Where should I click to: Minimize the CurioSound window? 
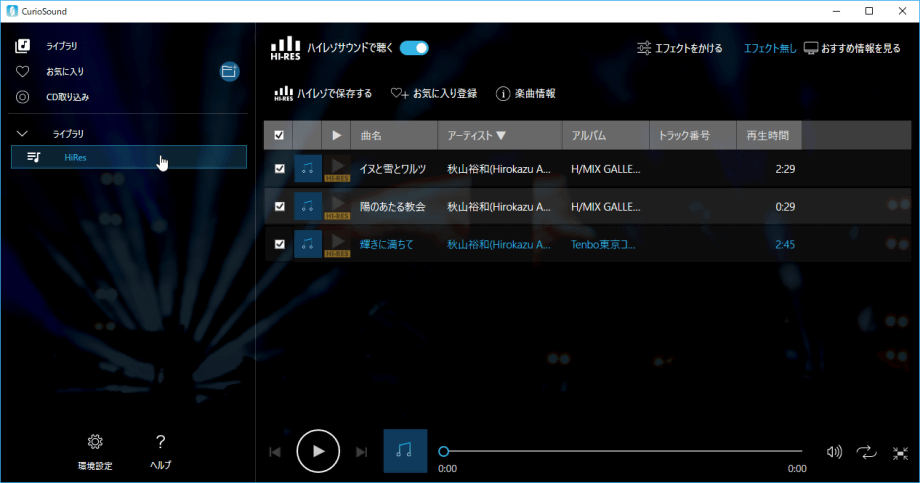click(836, 11)
